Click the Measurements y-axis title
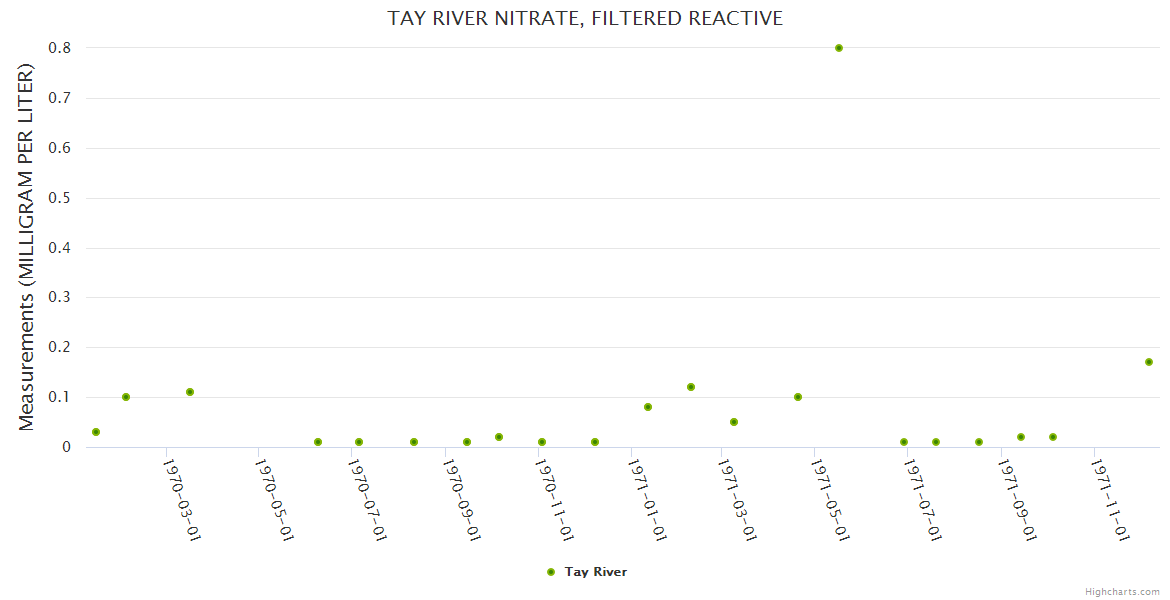This screenshot has width=1170, height=600. [x=27, y=247]
